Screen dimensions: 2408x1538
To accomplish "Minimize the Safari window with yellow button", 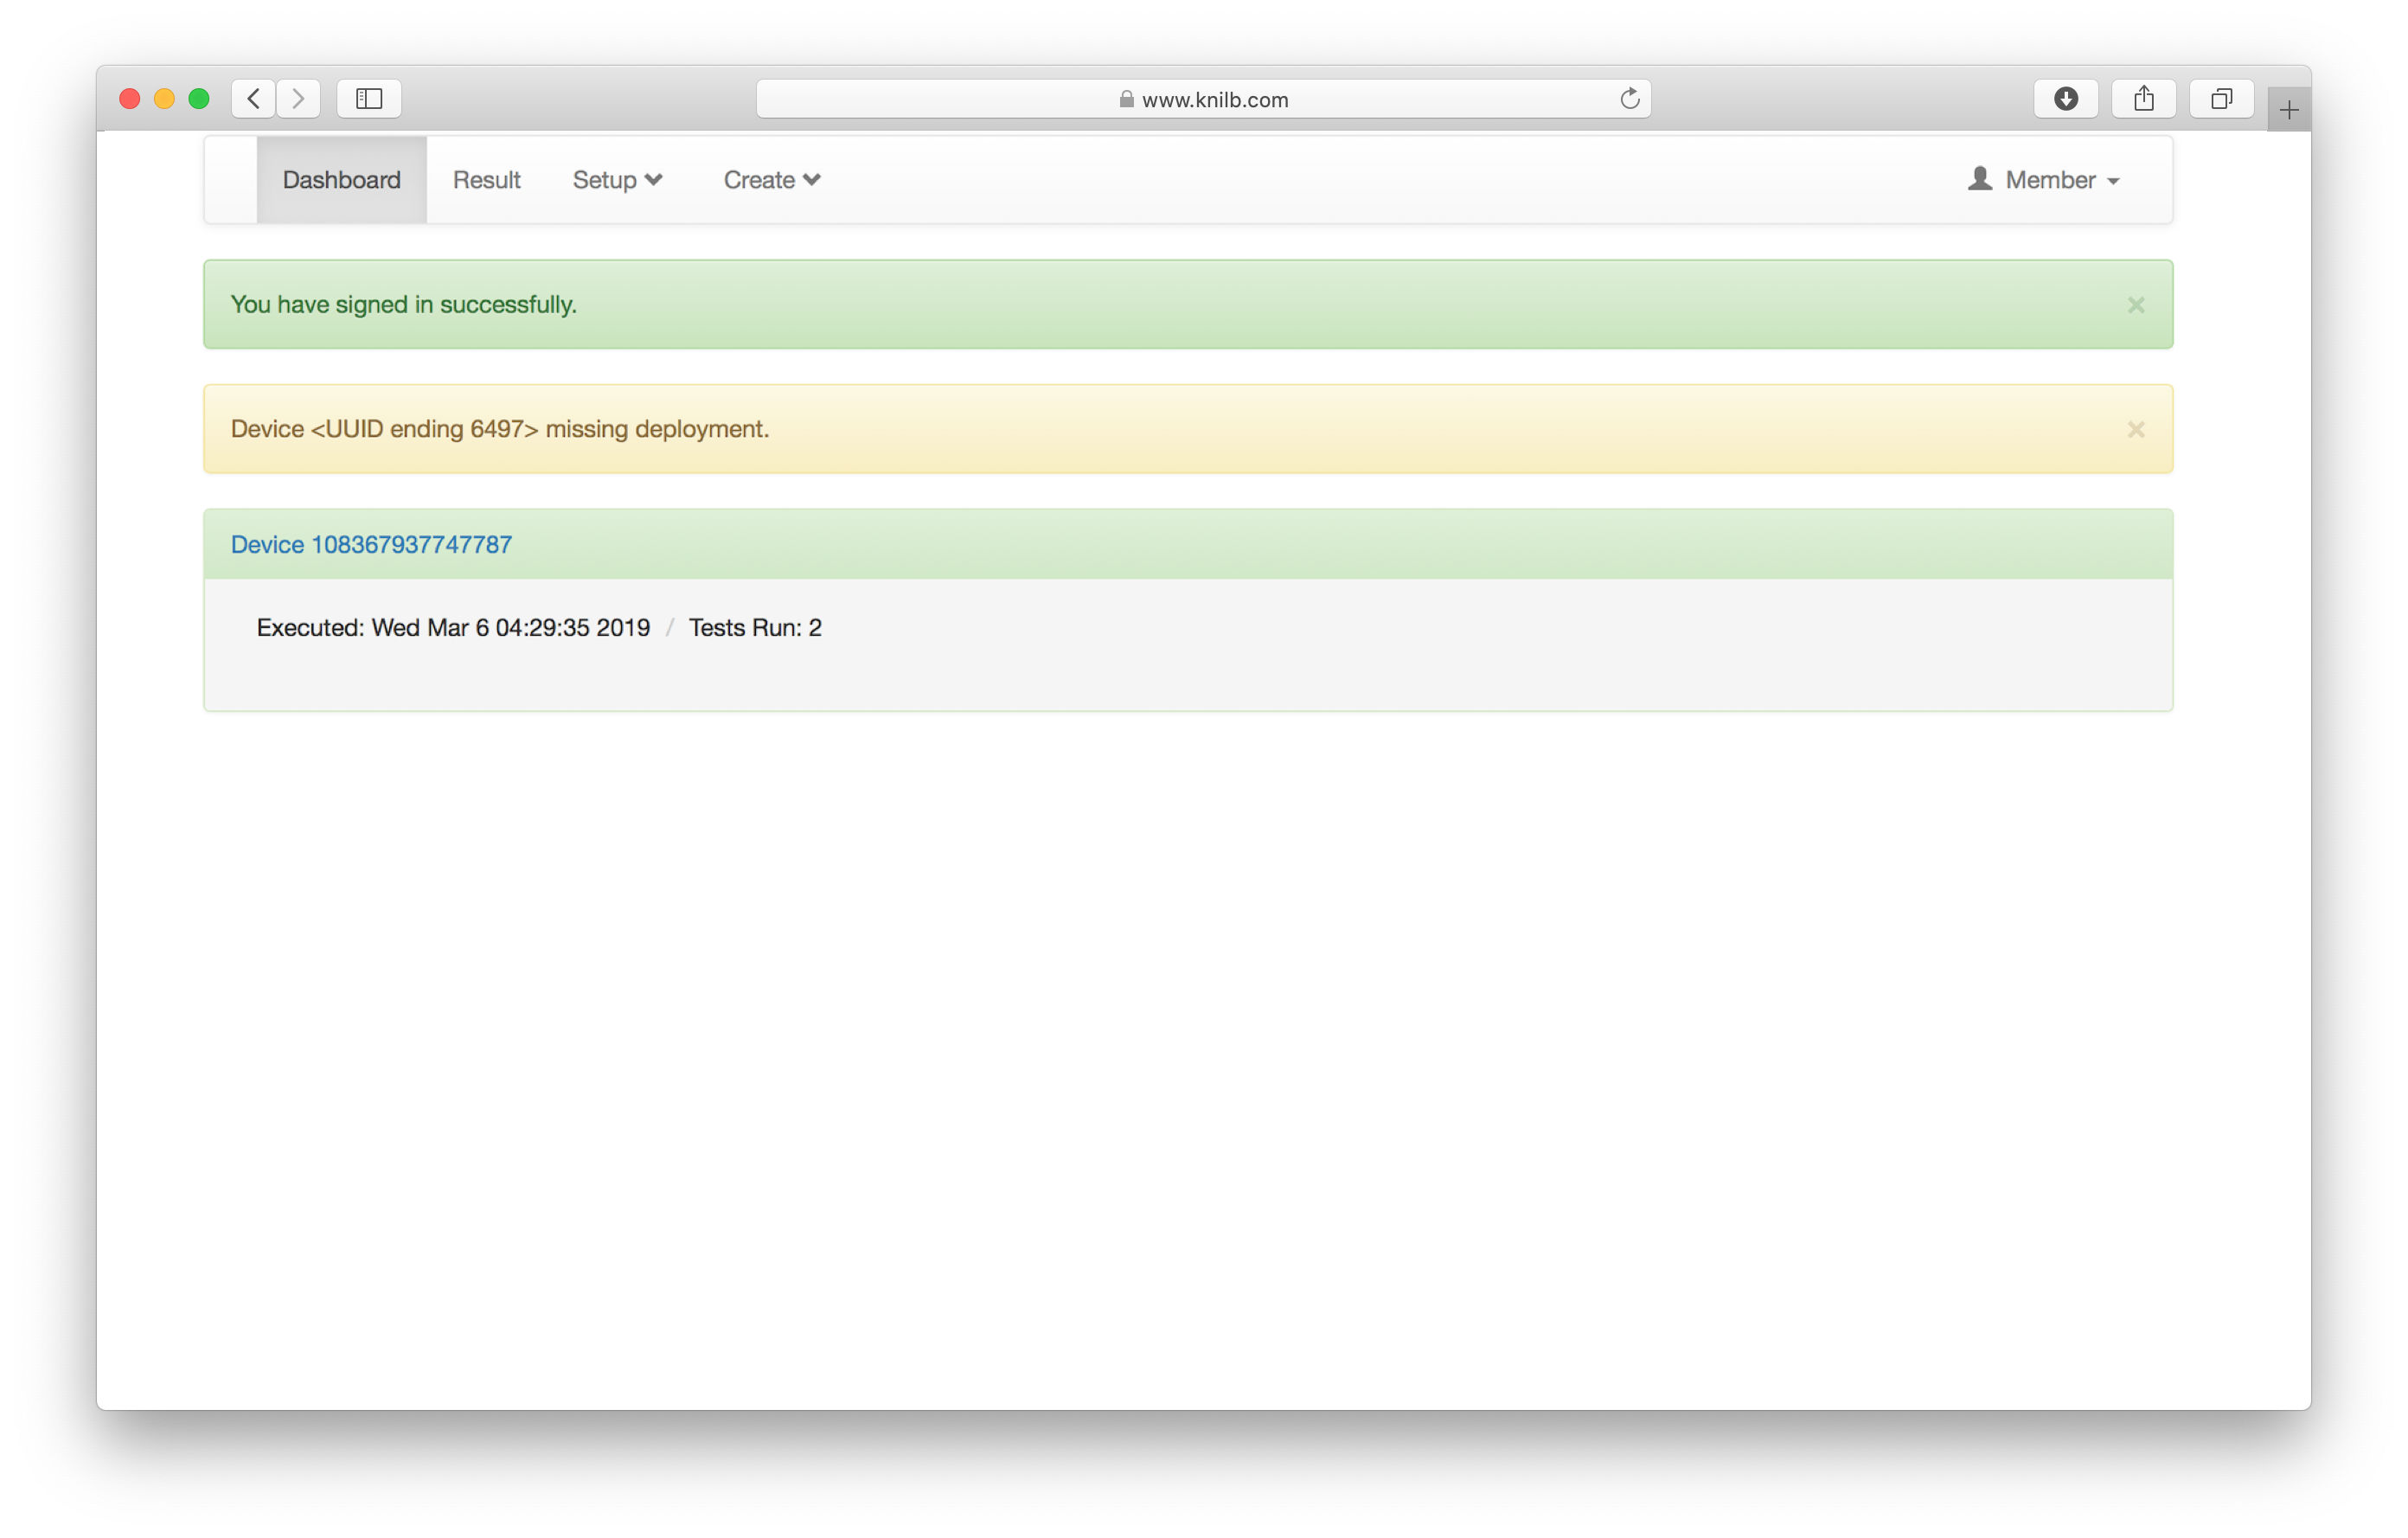I will coord(164,98).
